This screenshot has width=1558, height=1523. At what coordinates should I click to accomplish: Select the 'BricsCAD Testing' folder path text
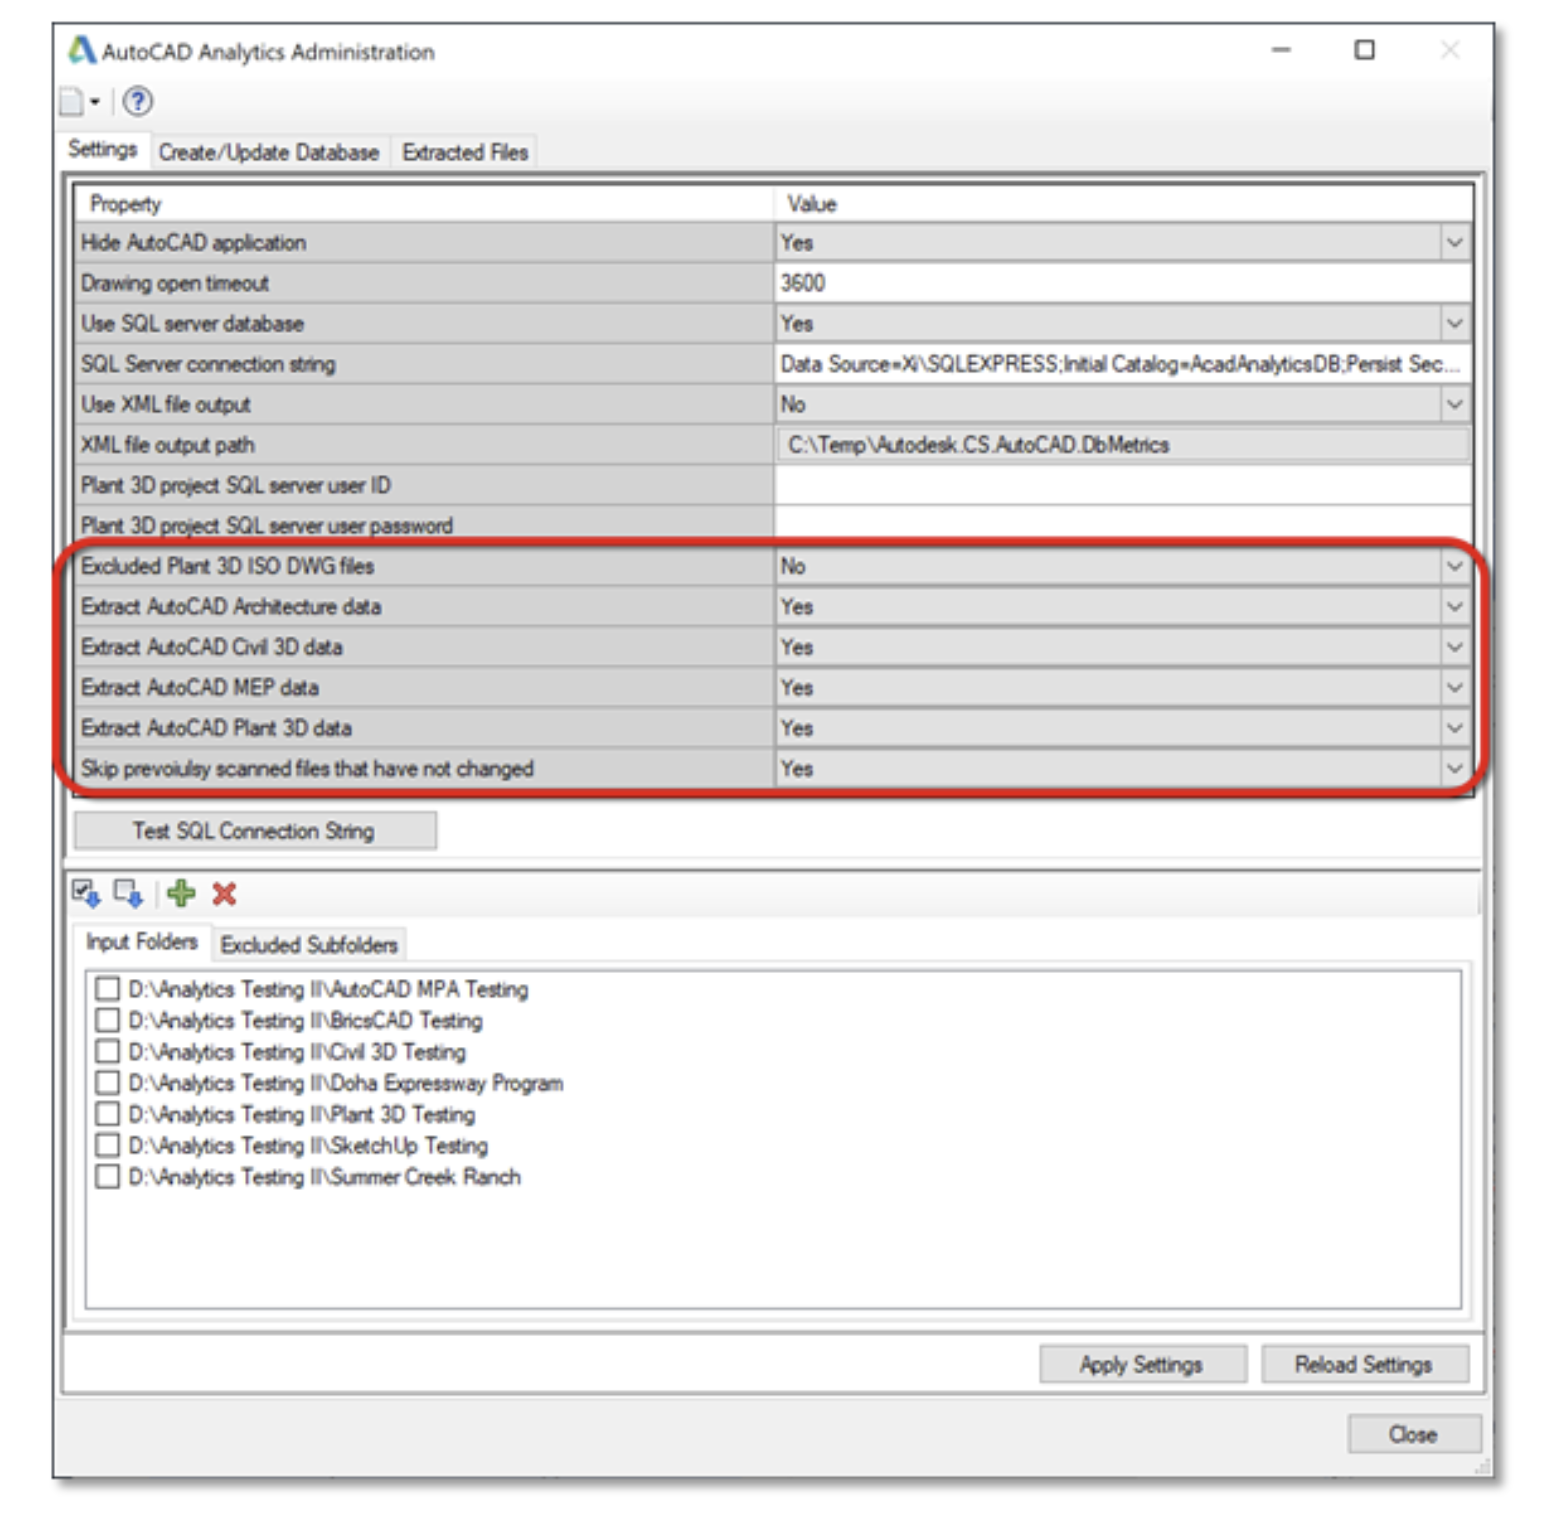tap(306, 1021)
